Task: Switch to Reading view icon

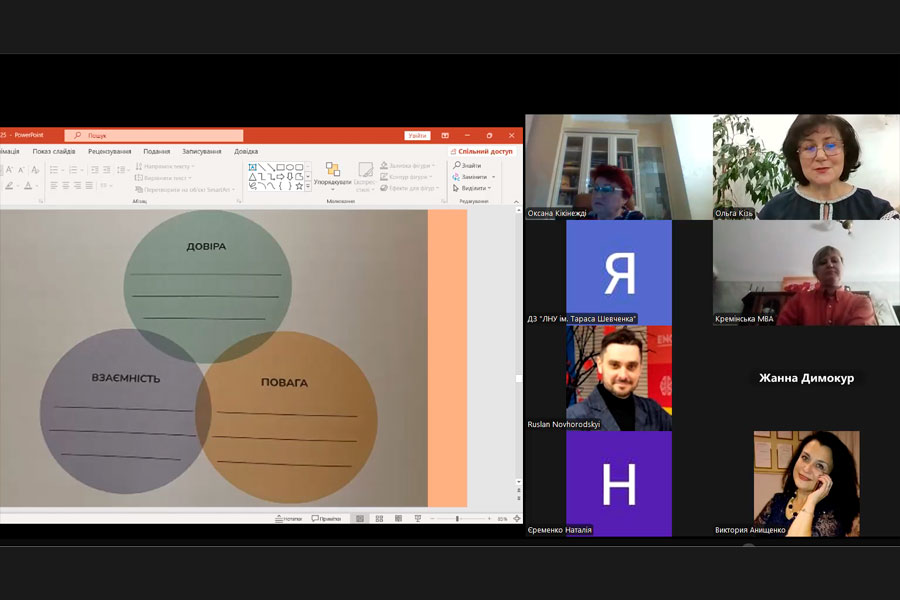Action: point(398,518)
